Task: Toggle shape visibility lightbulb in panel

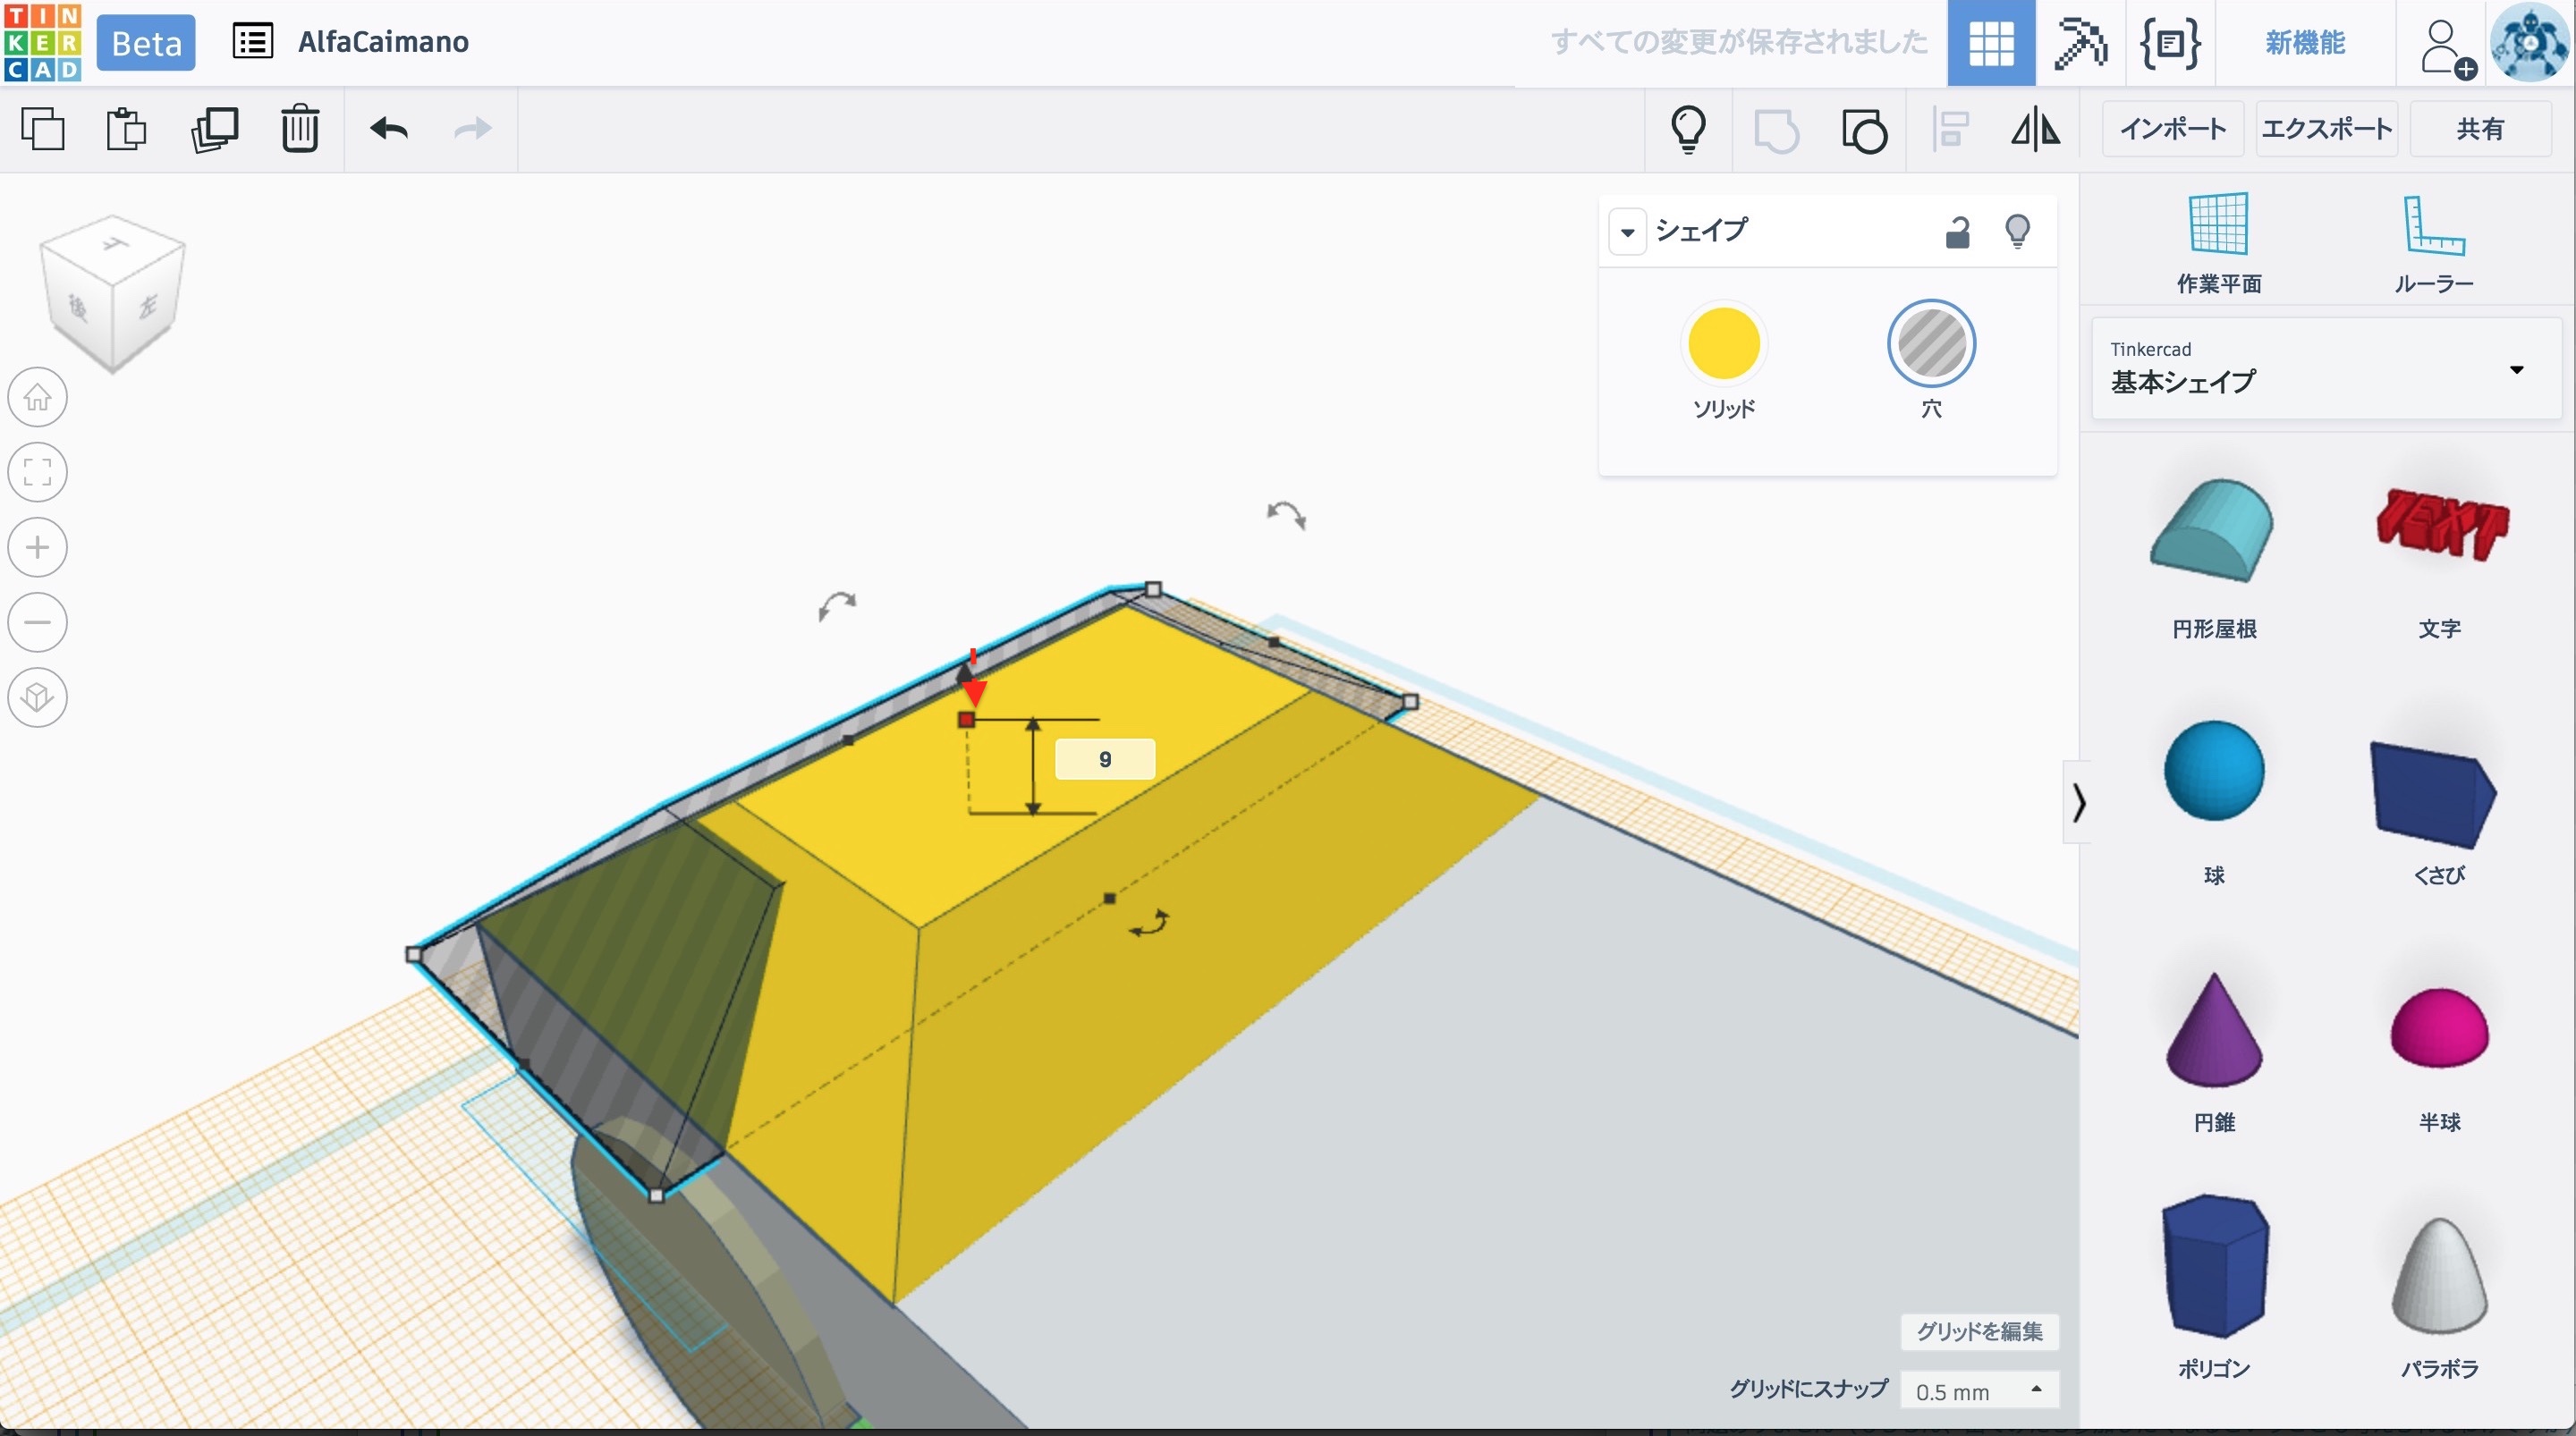Action: click(2017, 232)
